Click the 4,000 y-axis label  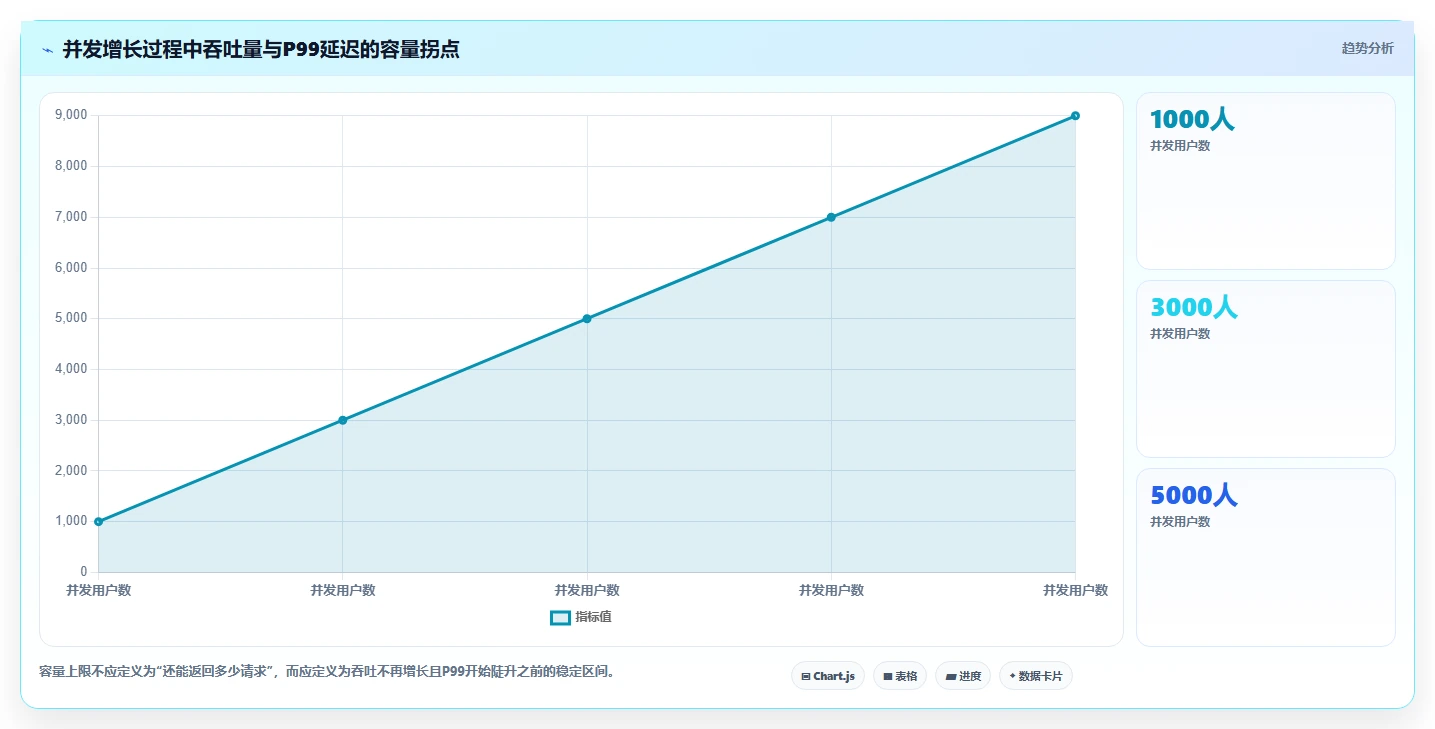71,369
